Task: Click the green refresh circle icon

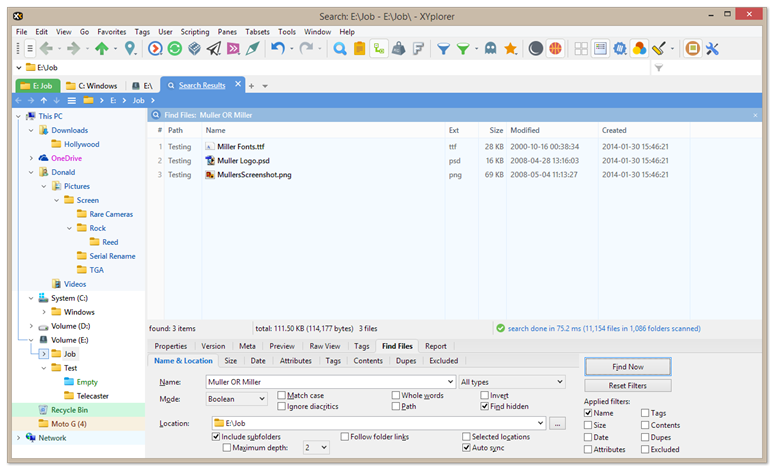Action: (x=175, y=48)
